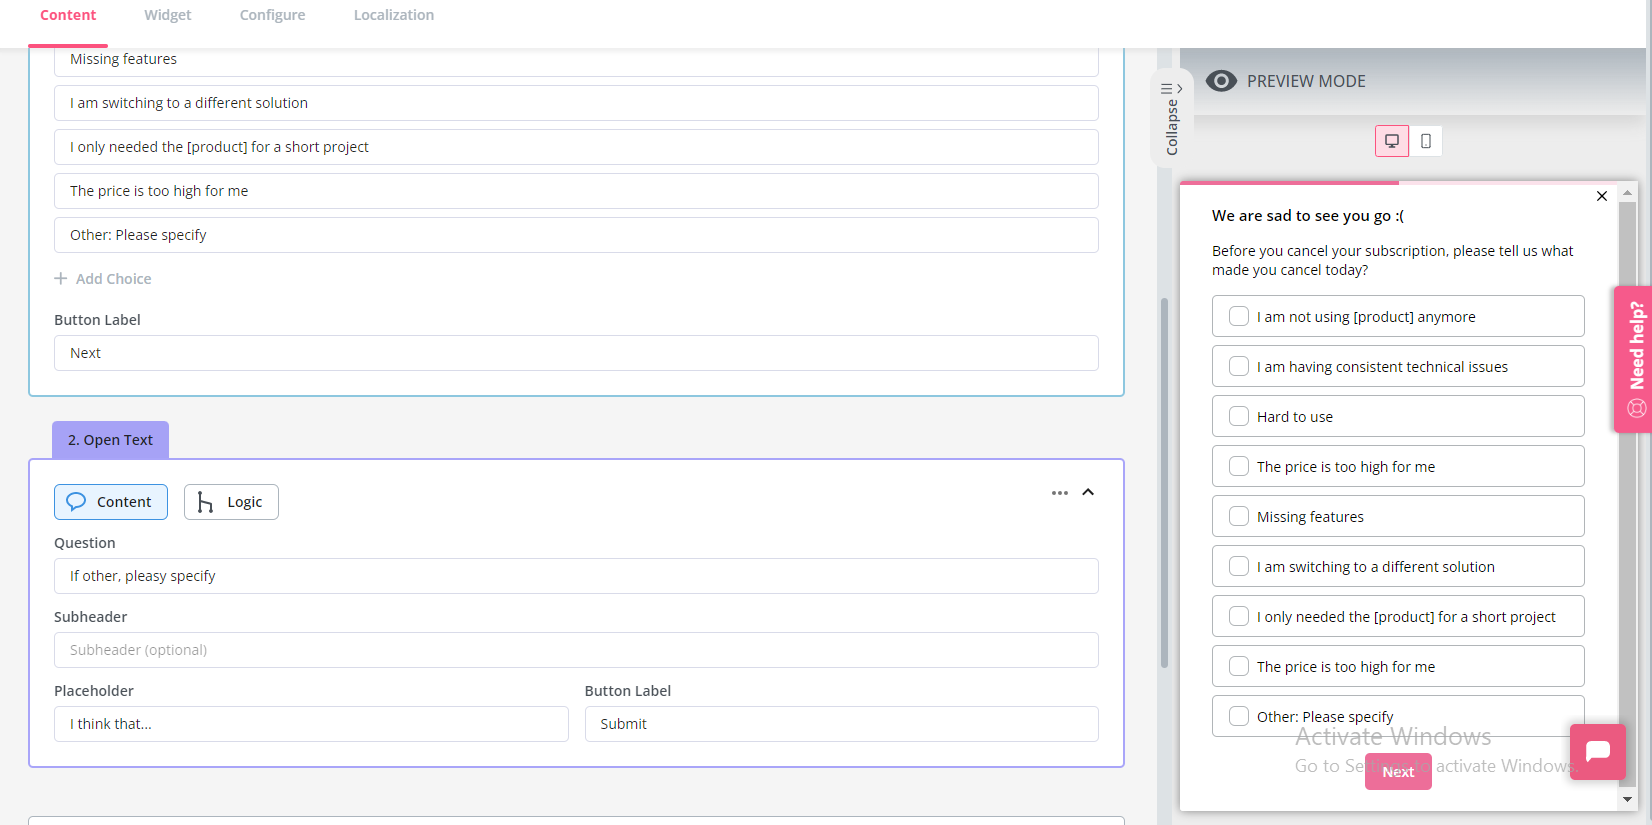
Task: Go to the Configure tab
Action: coord(272,15)
